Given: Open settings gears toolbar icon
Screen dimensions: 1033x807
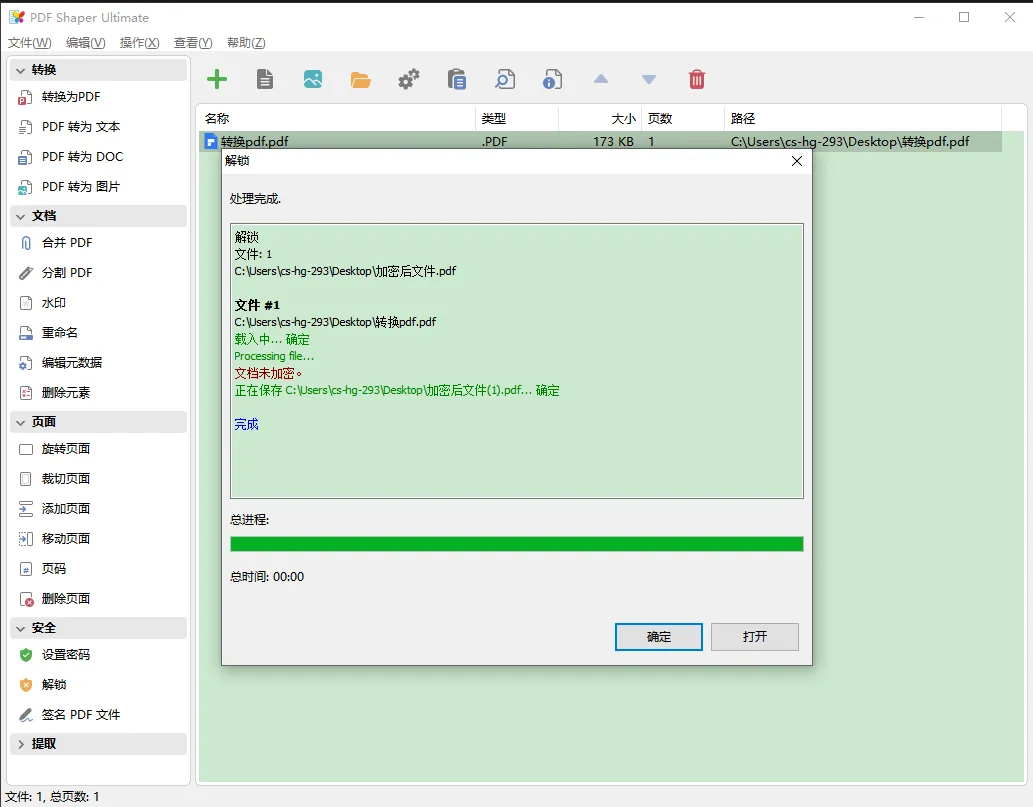Looking at the screenshot, I should (408, 80).
